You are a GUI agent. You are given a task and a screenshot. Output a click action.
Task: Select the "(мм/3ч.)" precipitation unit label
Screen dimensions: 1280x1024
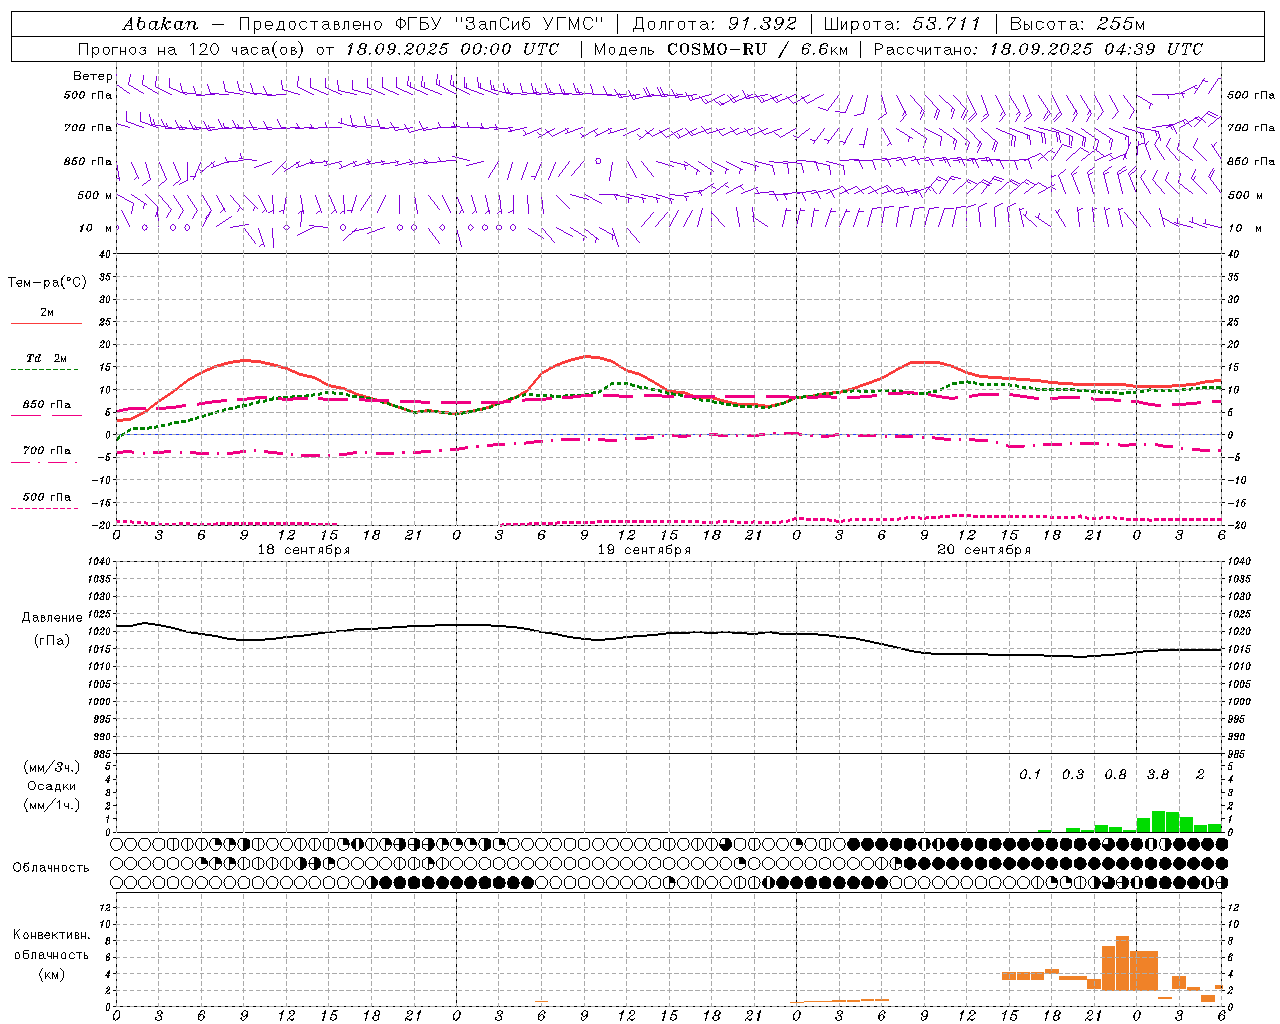click(51, 767)
